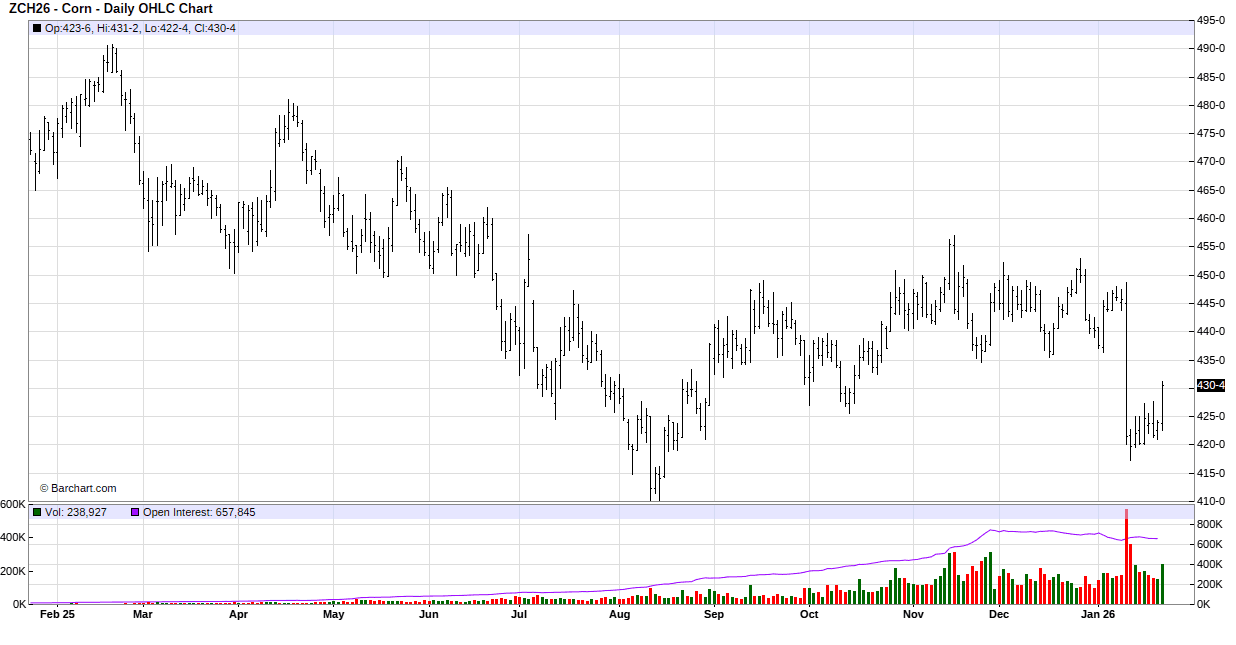1236x645 pixels.
Task: Click the last green volume bar
Action: (1162, 584)
